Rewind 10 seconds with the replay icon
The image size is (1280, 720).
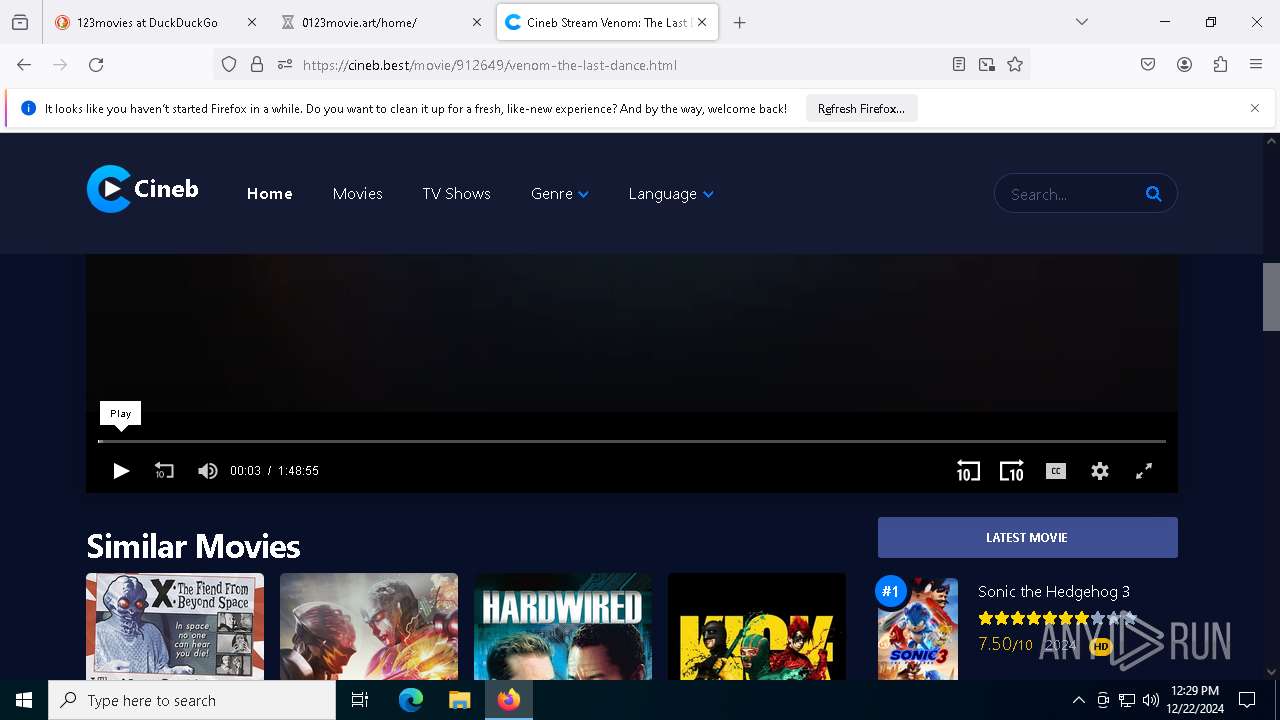click(164, 471)
